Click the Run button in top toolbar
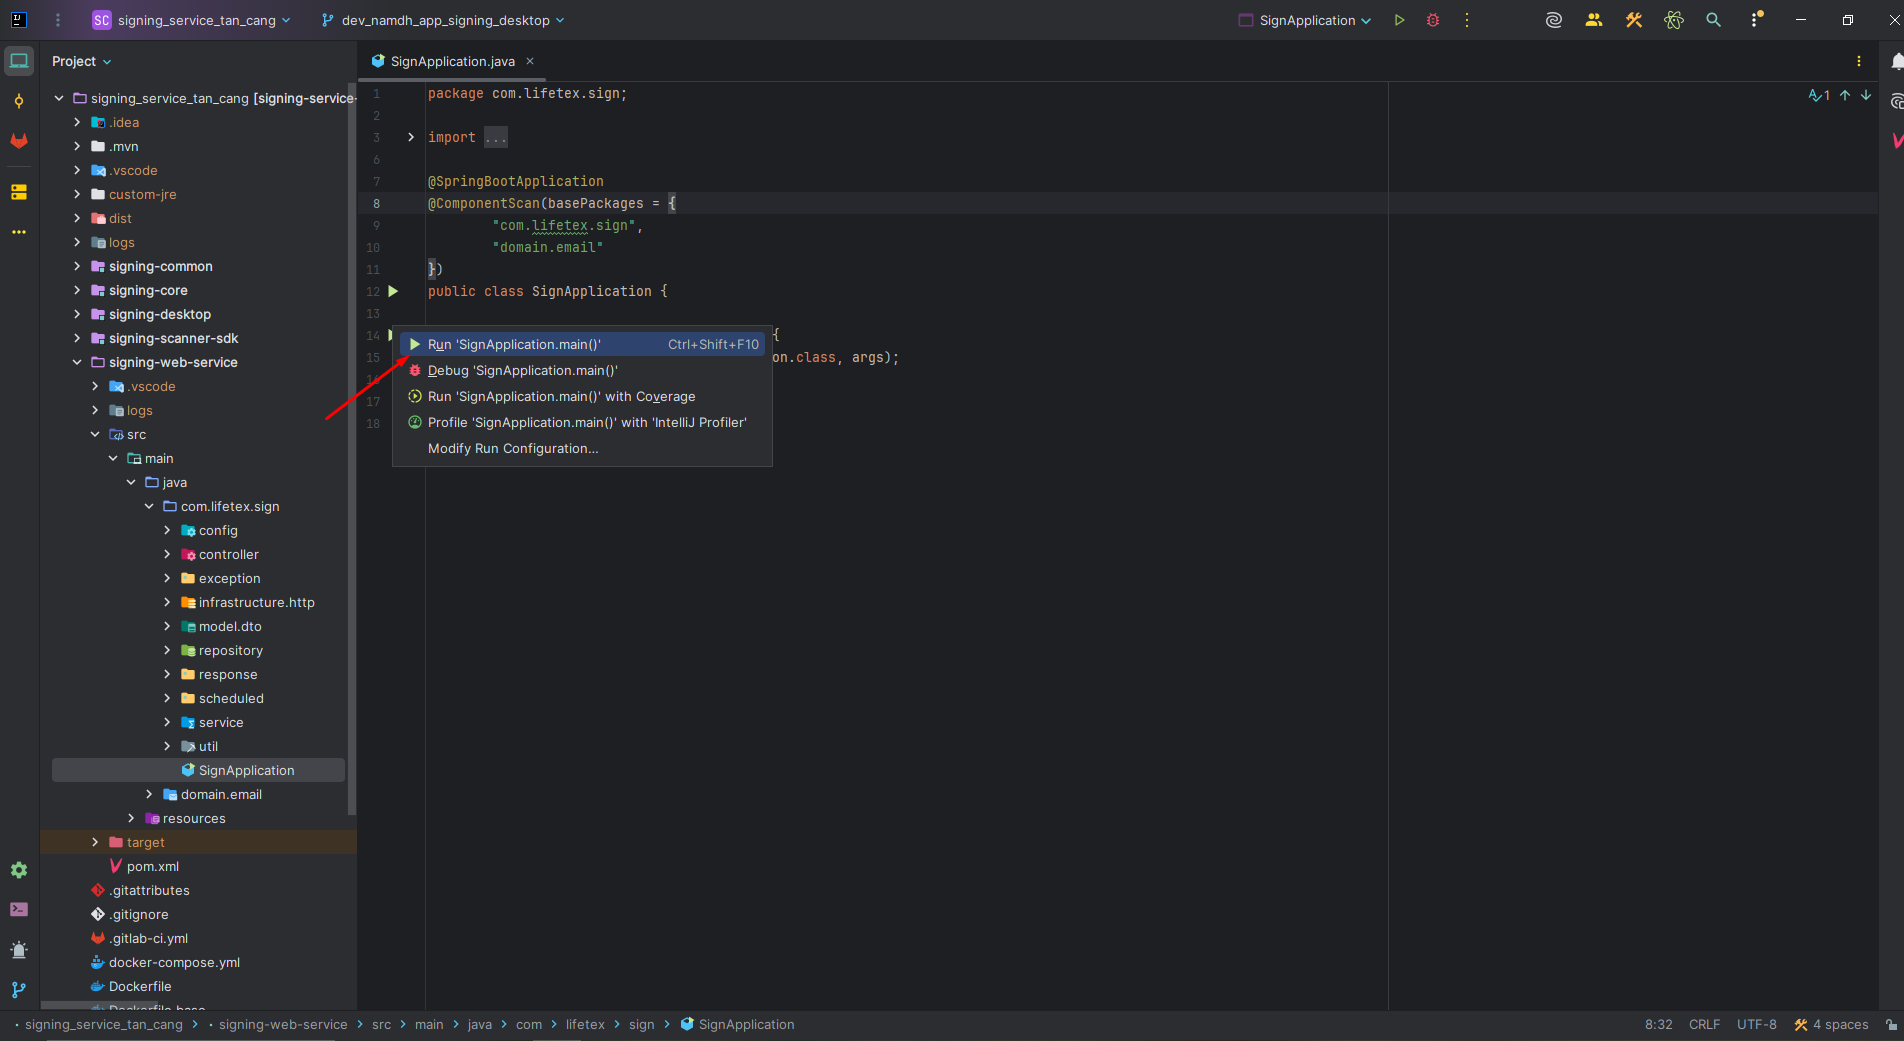This screenshot has width=1904, height=1041. (1399, 20)
